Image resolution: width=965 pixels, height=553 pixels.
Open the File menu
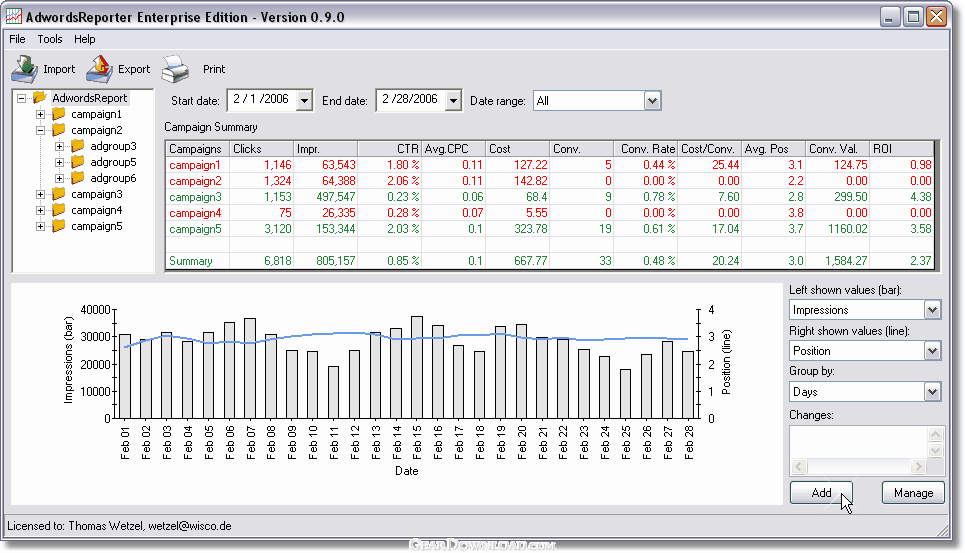click(17, 39)
